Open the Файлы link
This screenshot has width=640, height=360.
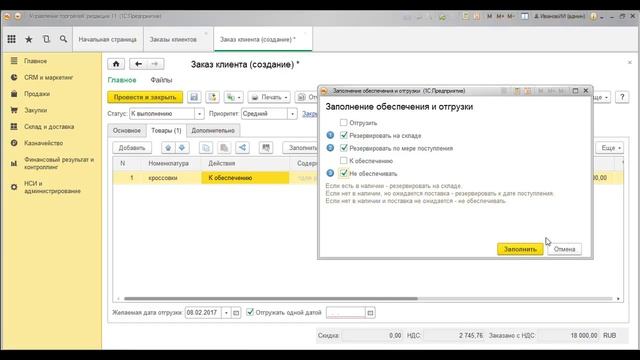pyautogui.click(x=161, y=80)
